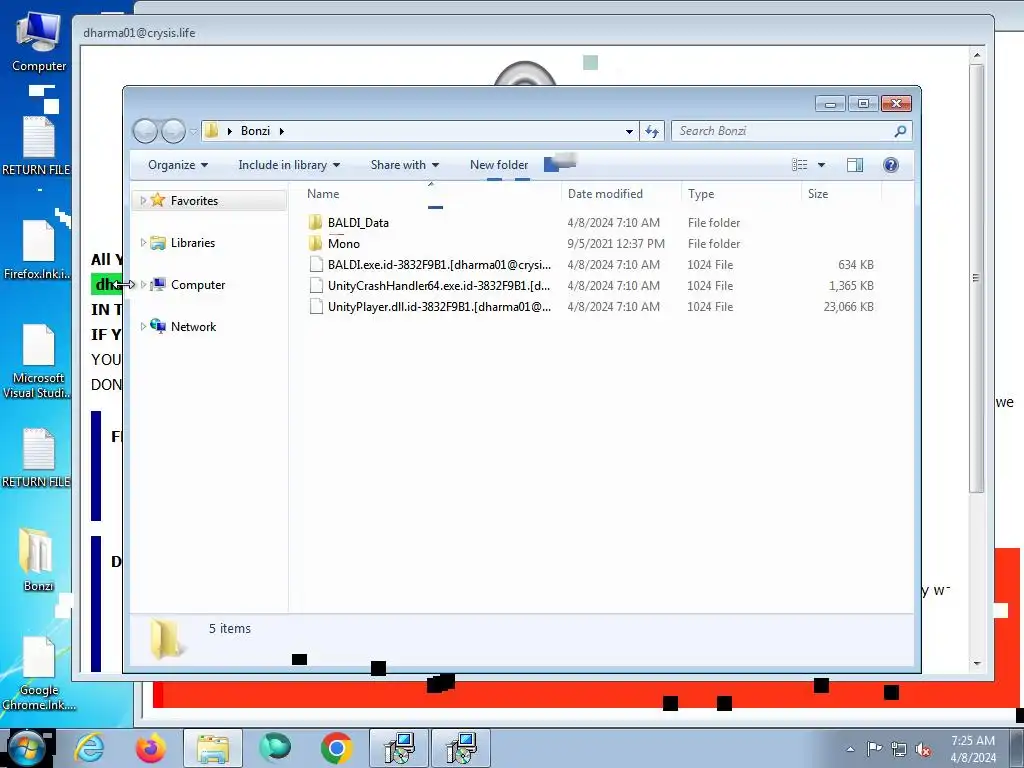Viewport: 1024px width, 768px height.
Task: Click the Libraries icon in navigation pane
Action: pyautogui.click(x=157, y=243)
